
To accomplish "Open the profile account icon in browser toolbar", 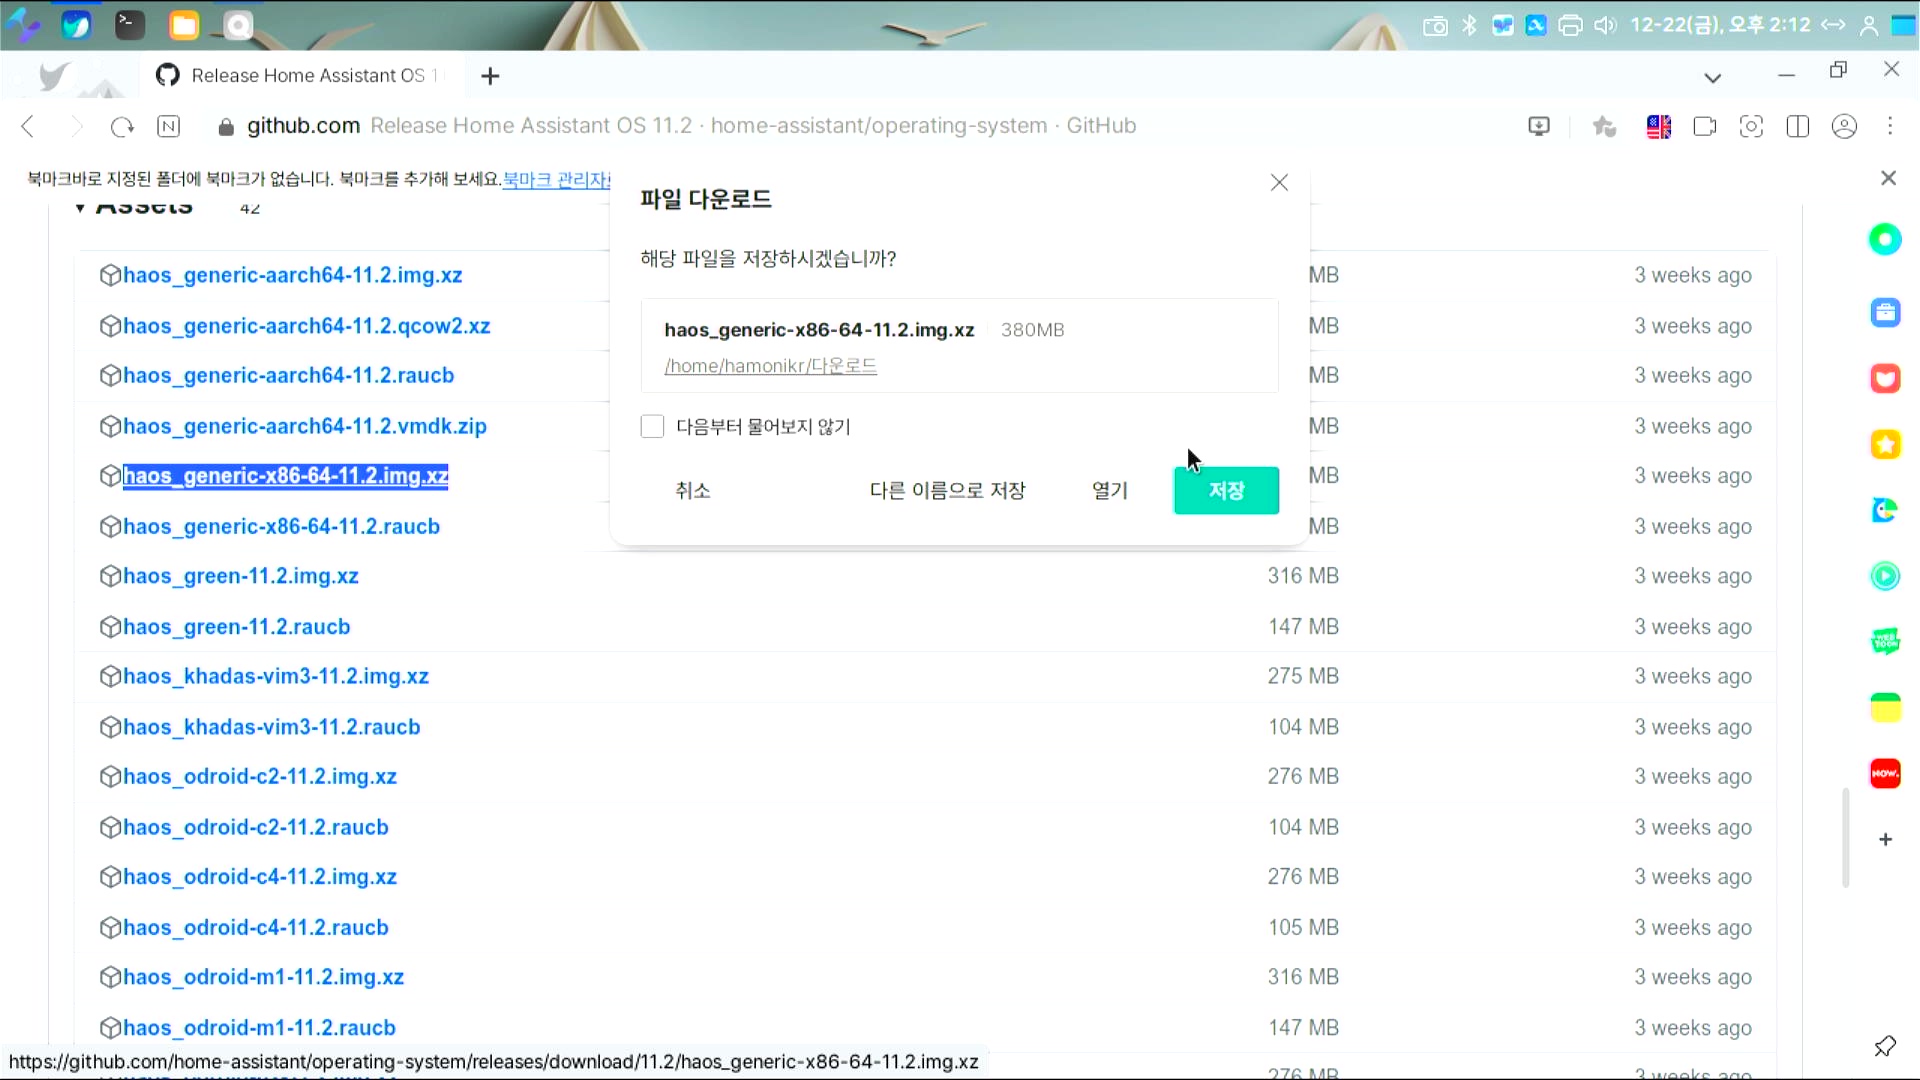I will click(x=1844, y=126).
